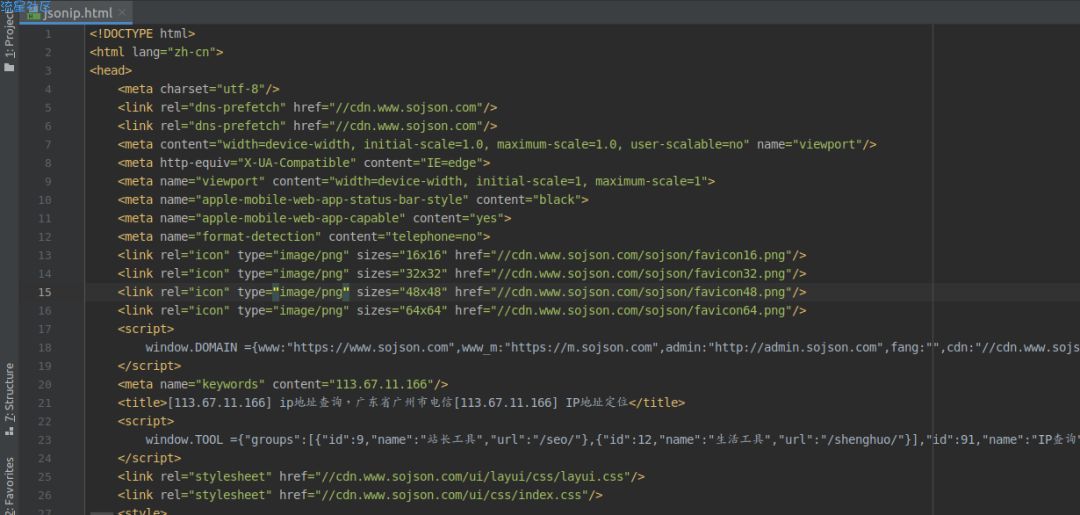Image resolution: width=1080 pixels, height=515 pixels.
Task: Click the HTML file icon on jsonip.html tab
Action: click(x=34, y=13)
